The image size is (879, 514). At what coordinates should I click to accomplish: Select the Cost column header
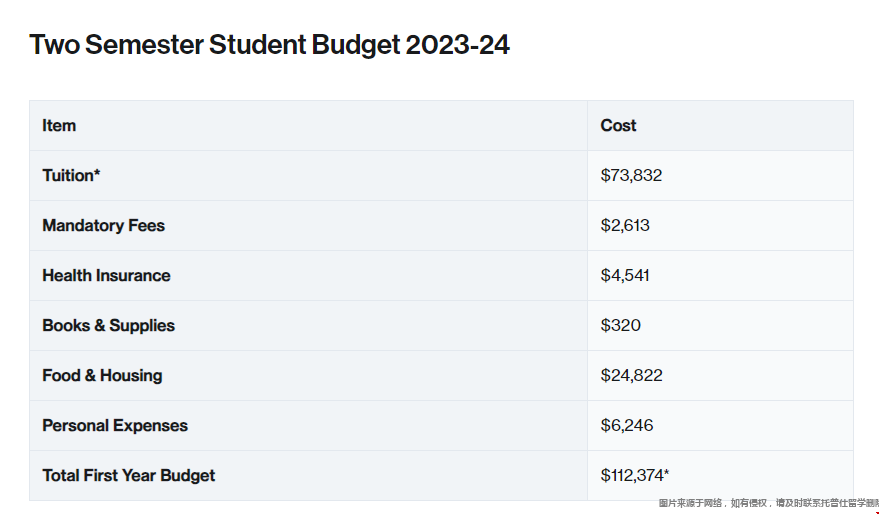coord(618,126)
